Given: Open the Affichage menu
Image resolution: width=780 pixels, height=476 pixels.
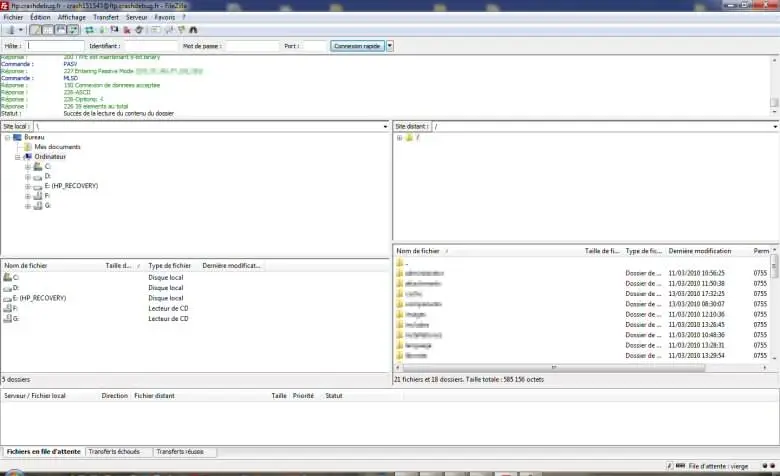Looking at the screenshot, I should [x=72, y=17].
